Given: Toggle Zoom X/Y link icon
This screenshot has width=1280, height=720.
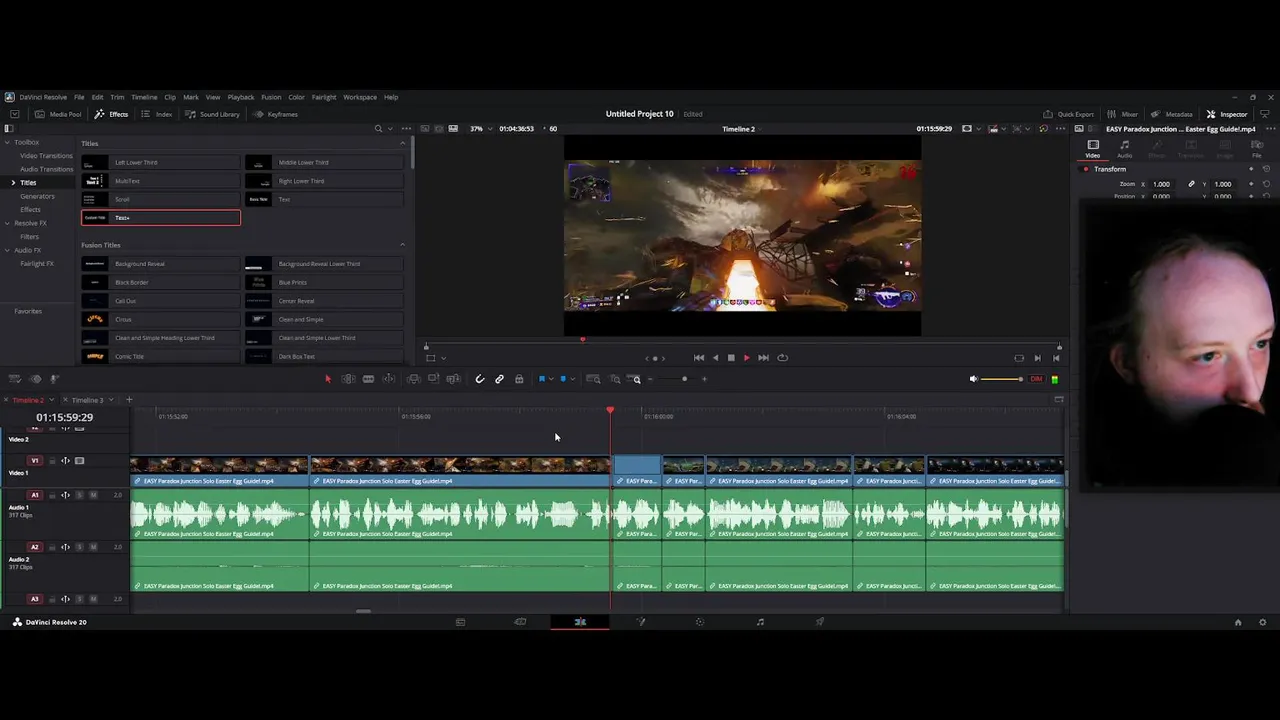Looking at the screenshot, I should coord(1191,184).
